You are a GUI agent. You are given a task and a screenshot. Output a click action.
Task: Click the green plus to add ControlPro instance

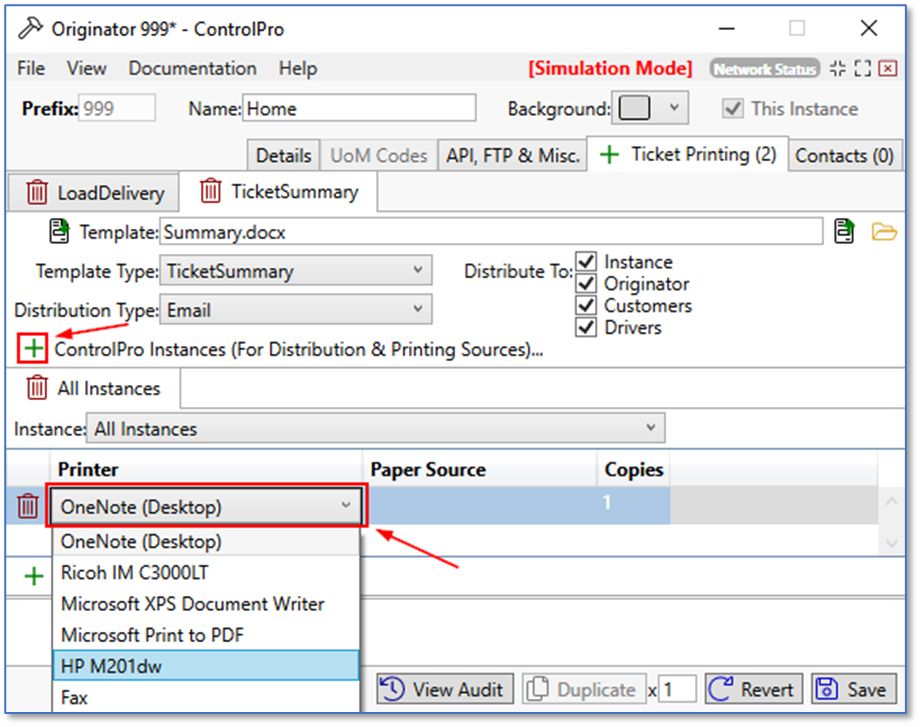[x=35, y=349]
